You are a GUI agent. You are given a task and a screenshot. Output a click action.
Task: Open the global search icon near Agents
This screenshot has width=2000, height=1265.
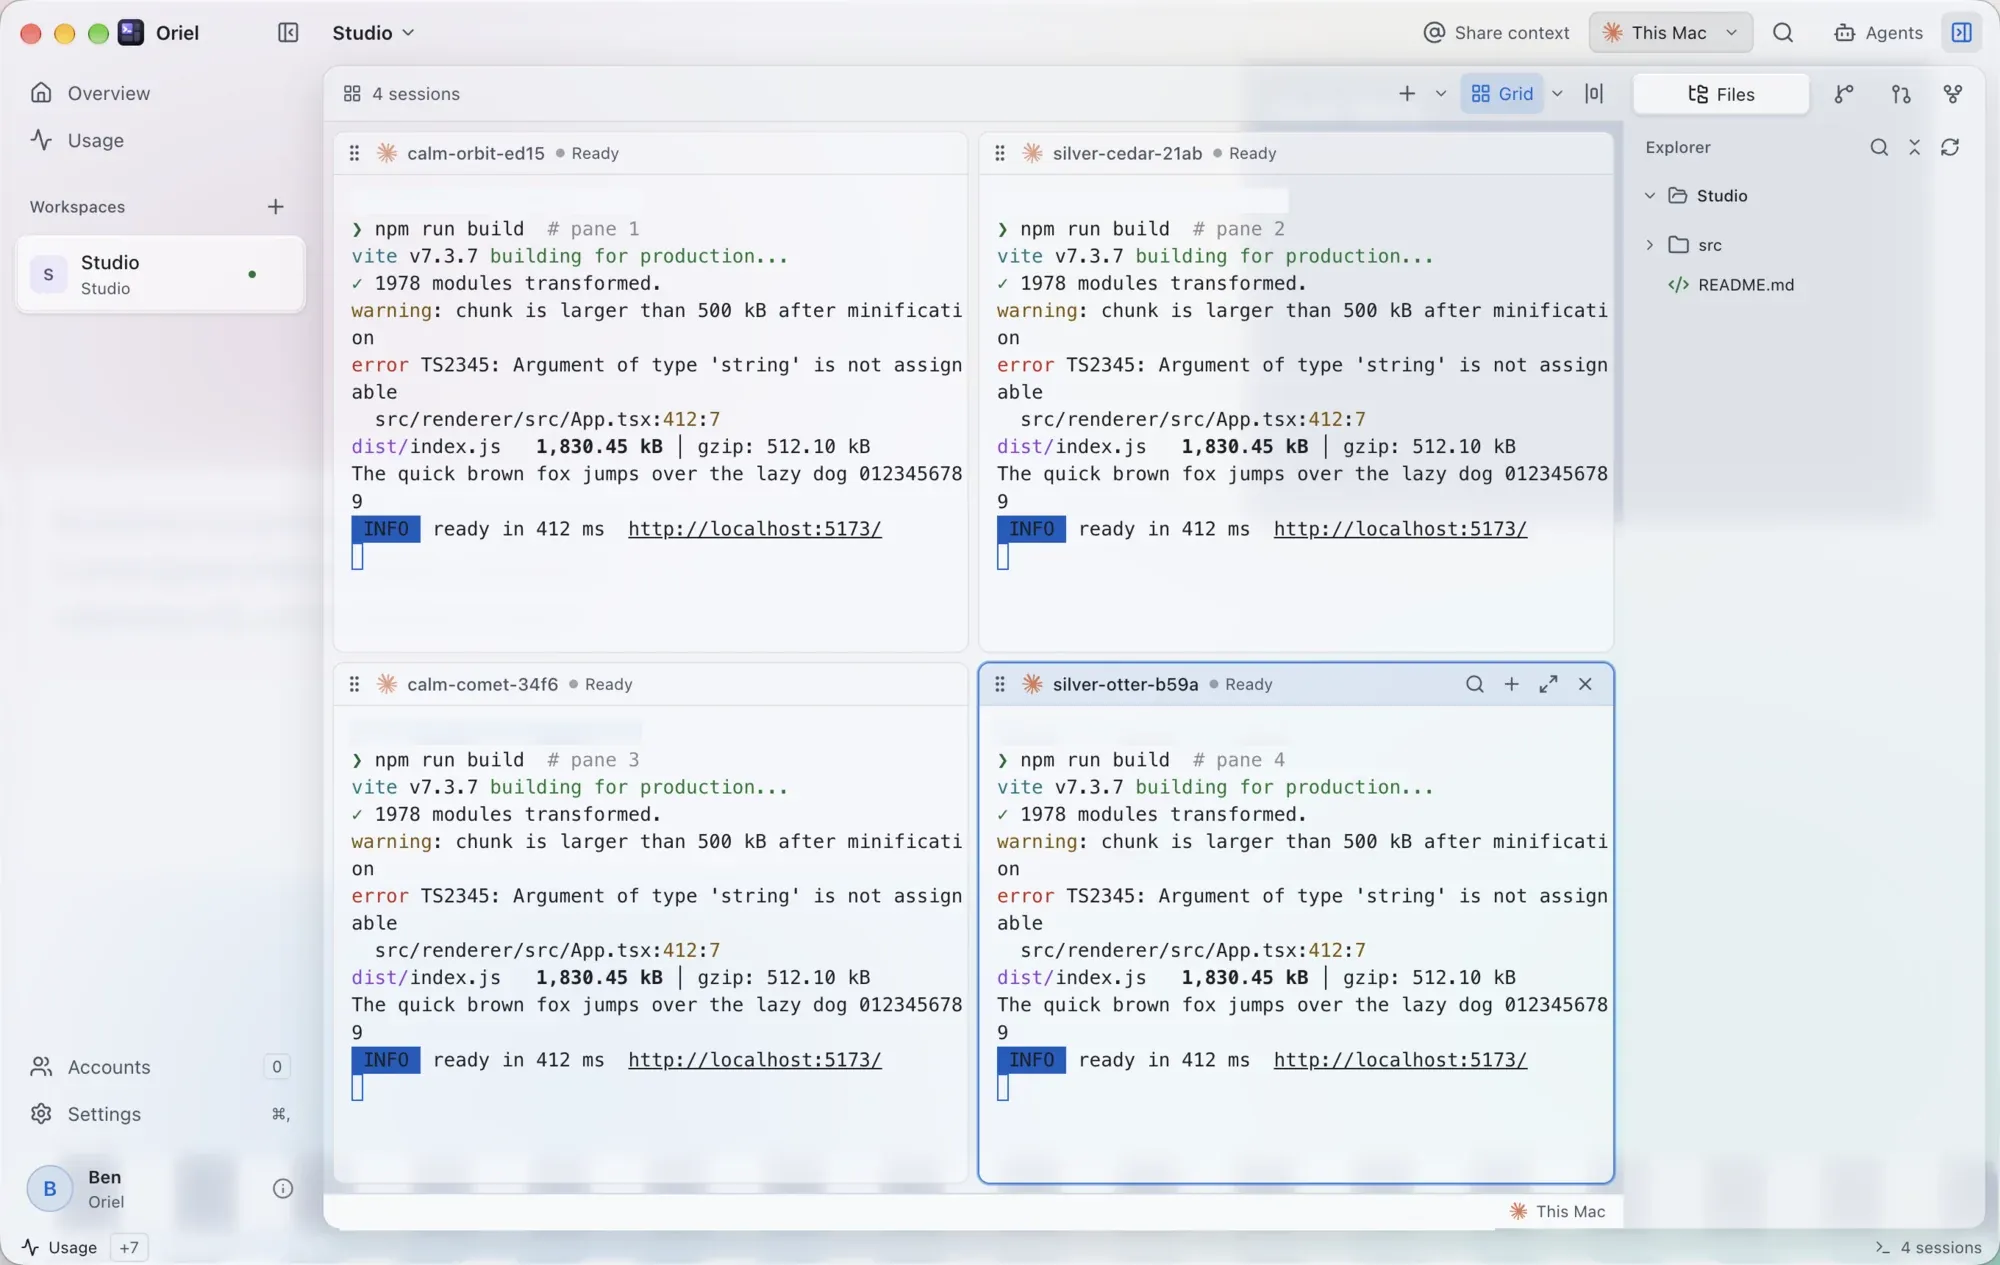tap(1783, 33)
